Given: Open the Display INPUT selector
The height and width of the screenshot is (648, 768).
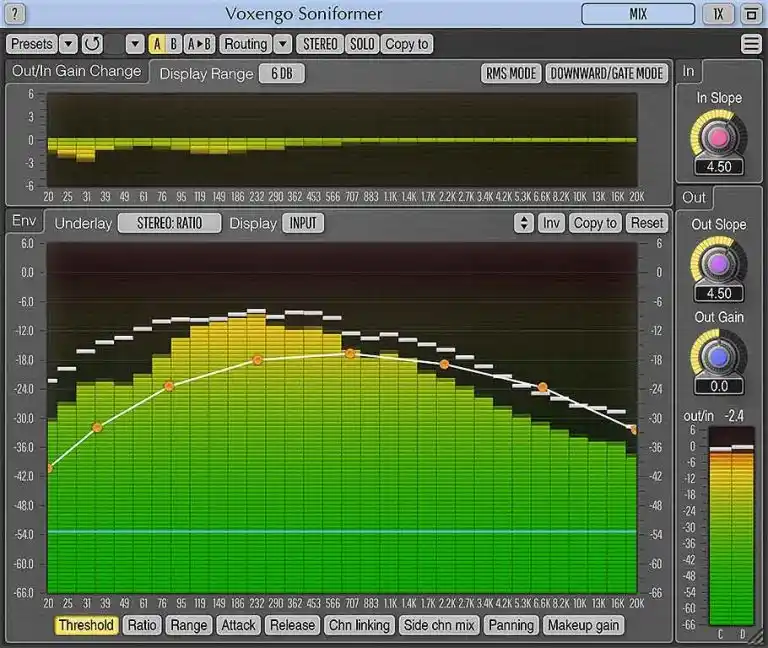Looking at the screenshot, I should pyautogui.click(x=303, y=223).
